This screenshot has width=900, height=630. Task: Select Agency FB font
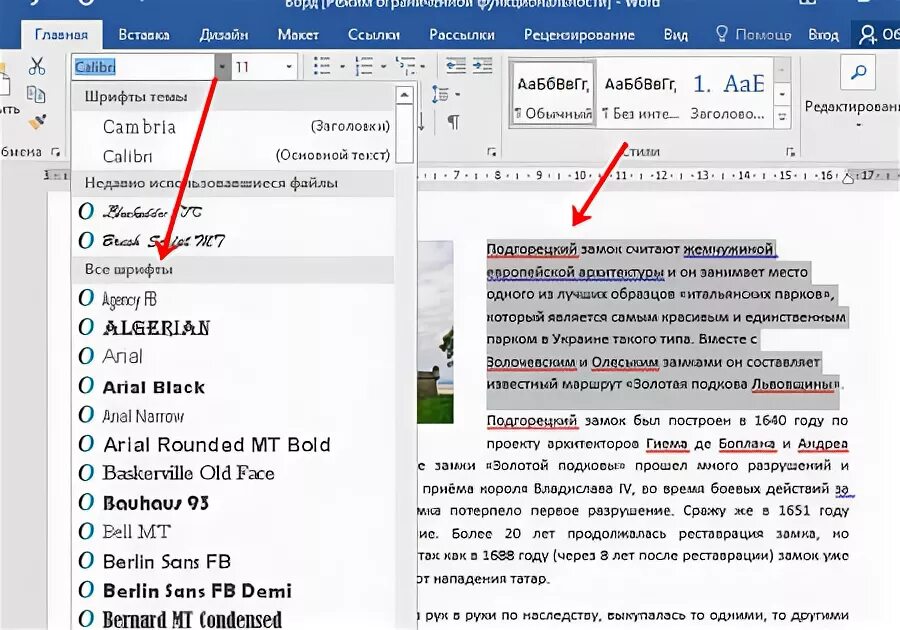point(234,298)
